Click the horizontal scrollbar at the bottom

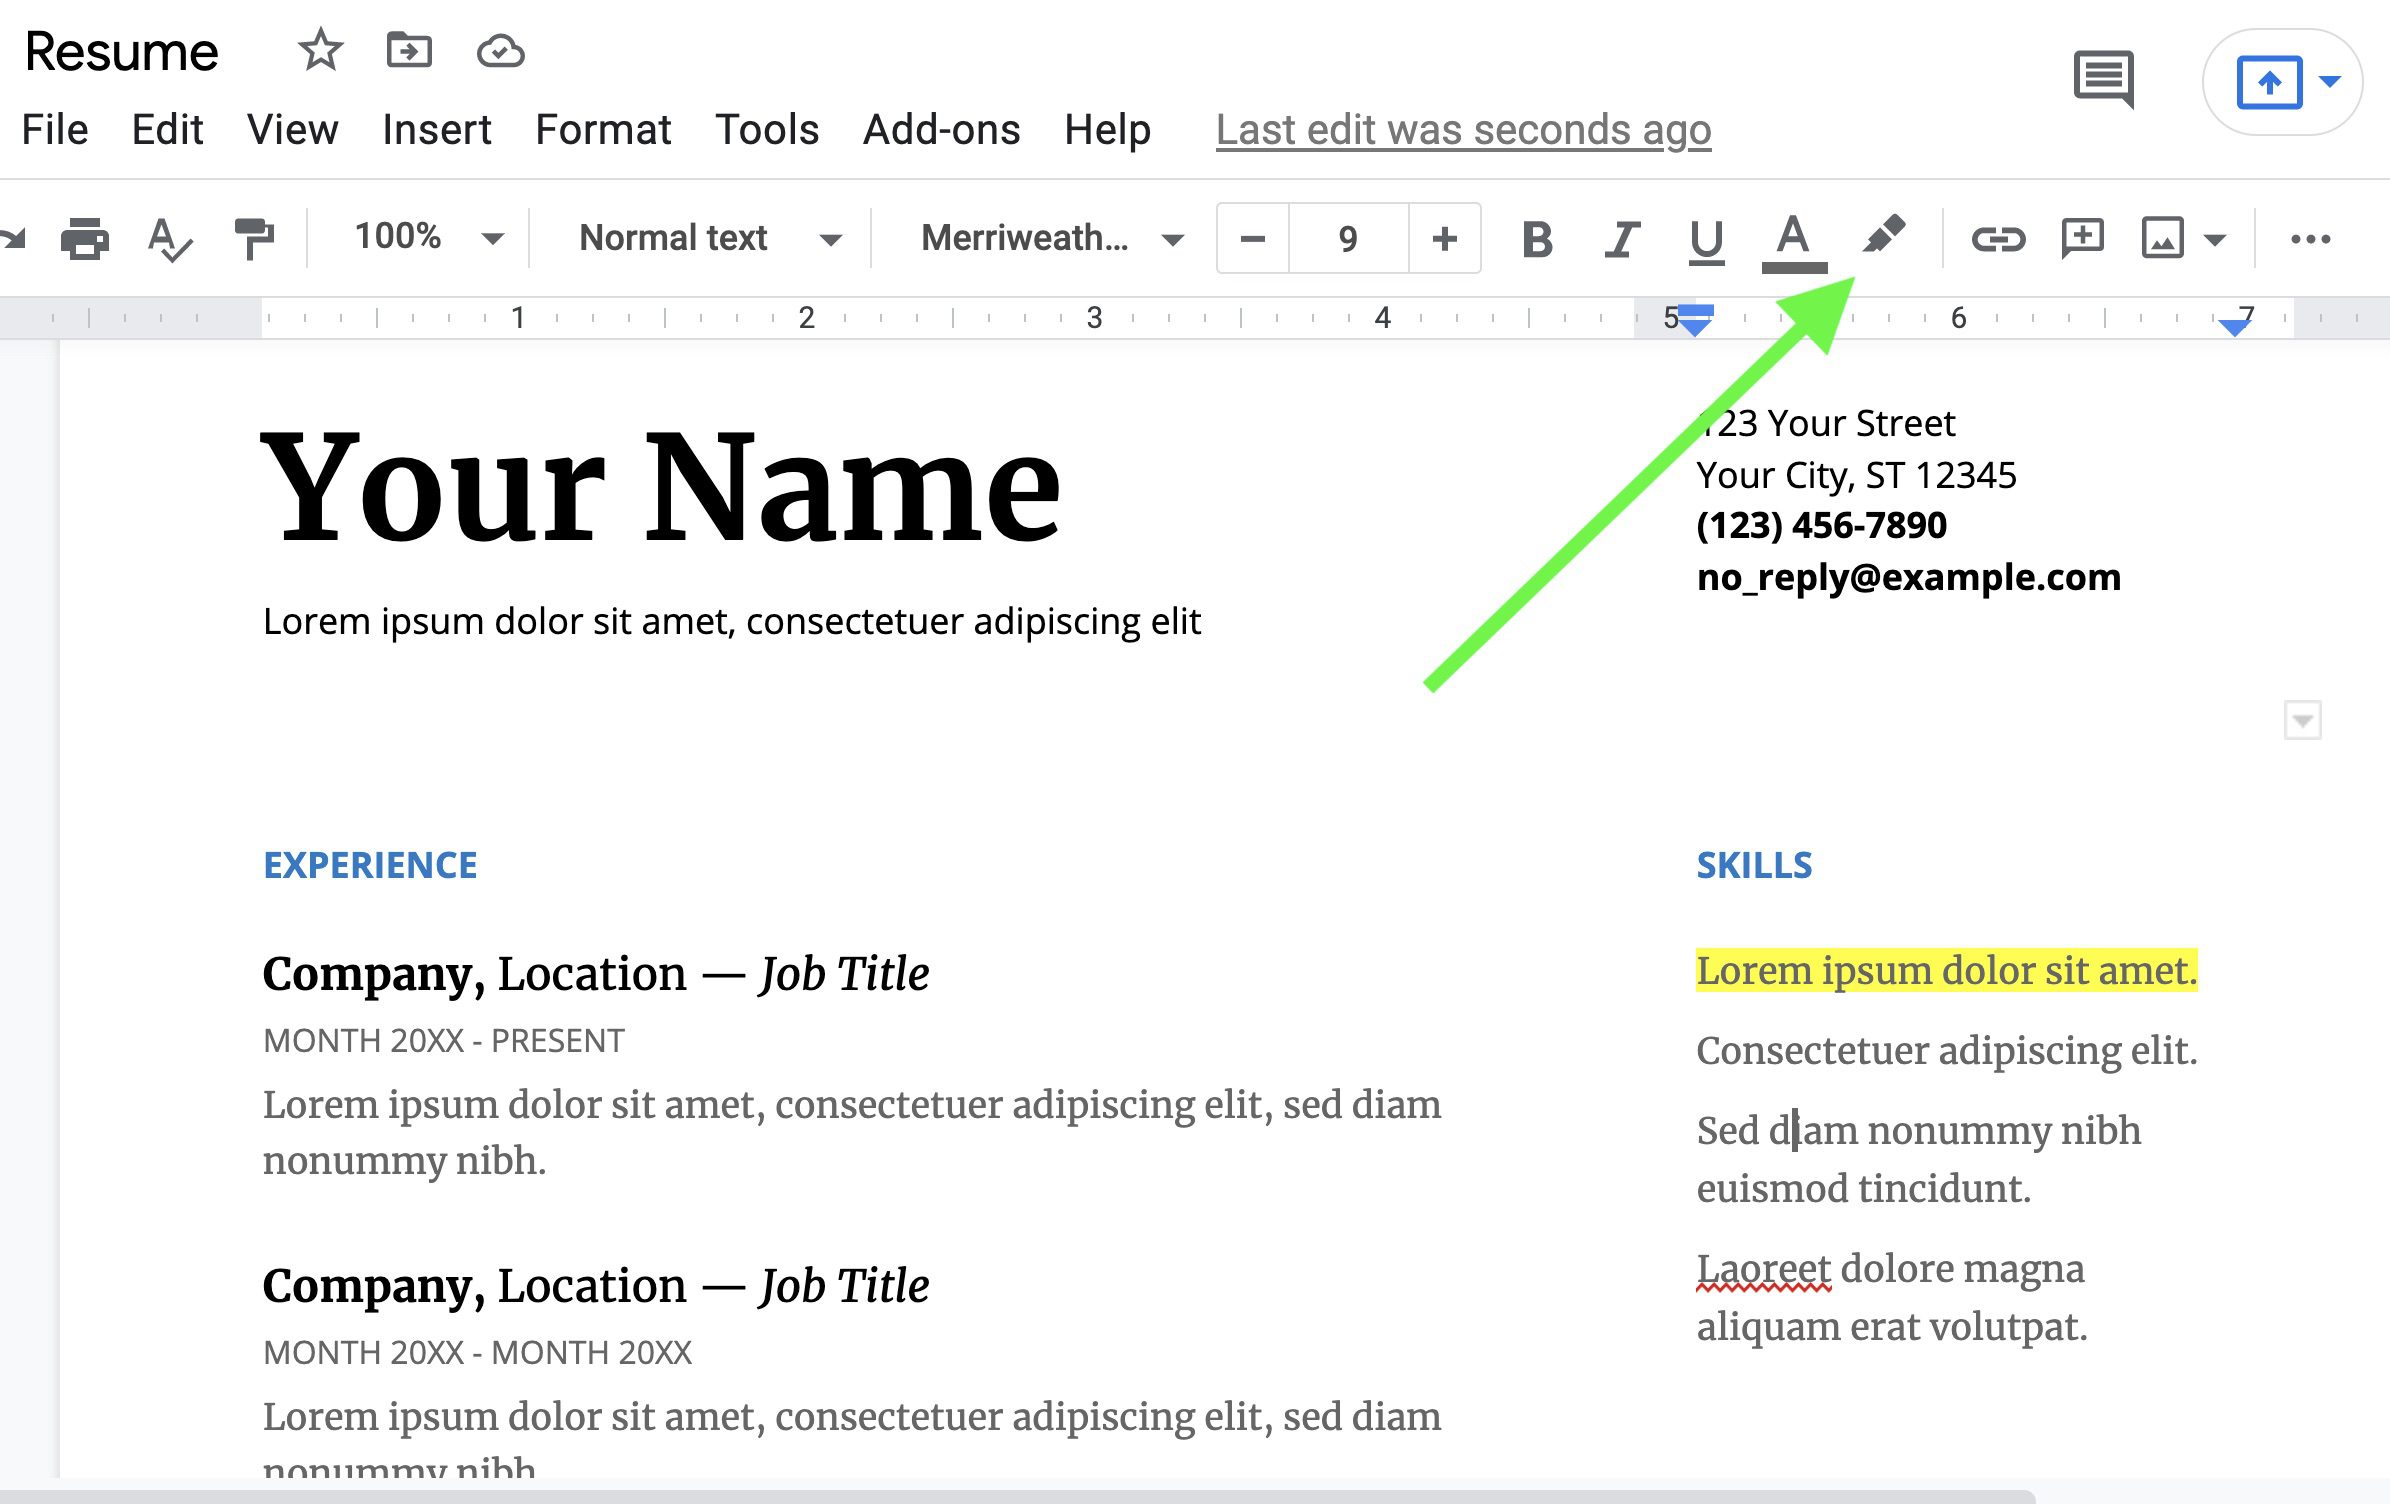pos(1017,1496)
